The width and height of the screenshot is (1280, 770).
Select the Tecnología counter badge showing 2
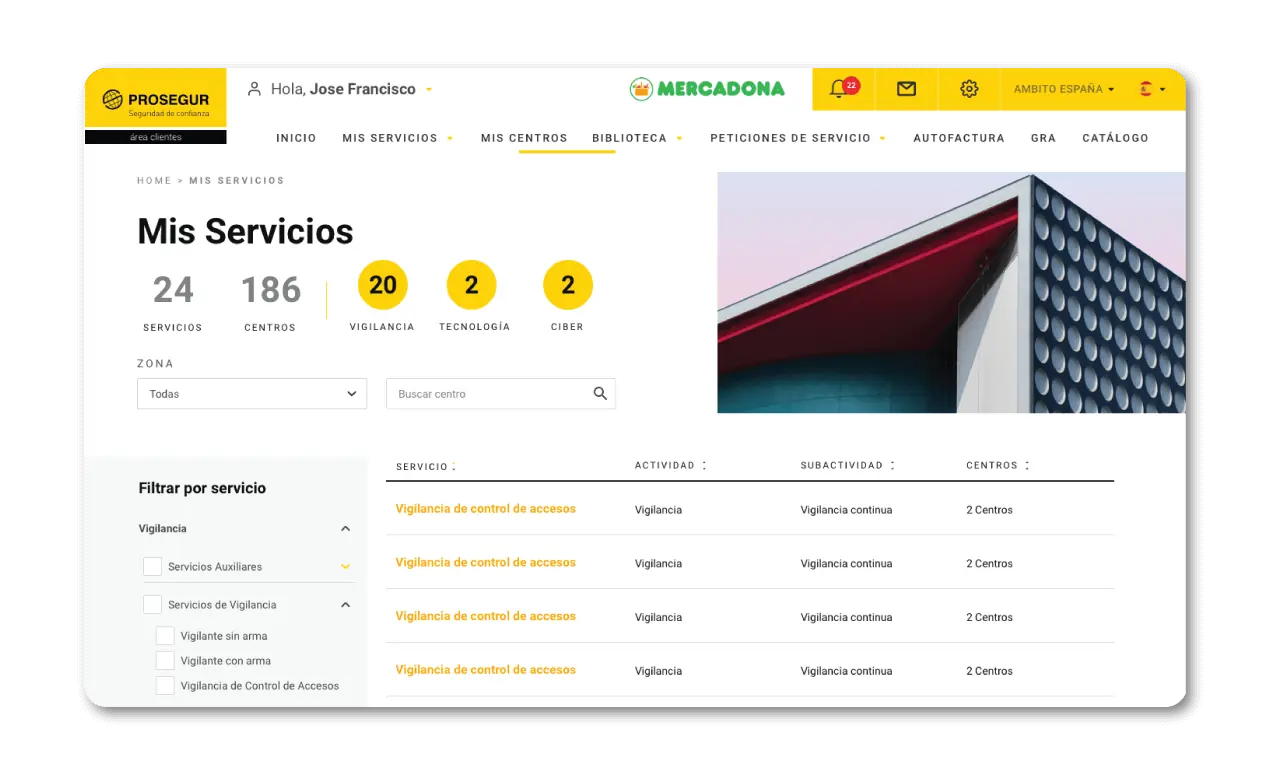tap(472, 284)
